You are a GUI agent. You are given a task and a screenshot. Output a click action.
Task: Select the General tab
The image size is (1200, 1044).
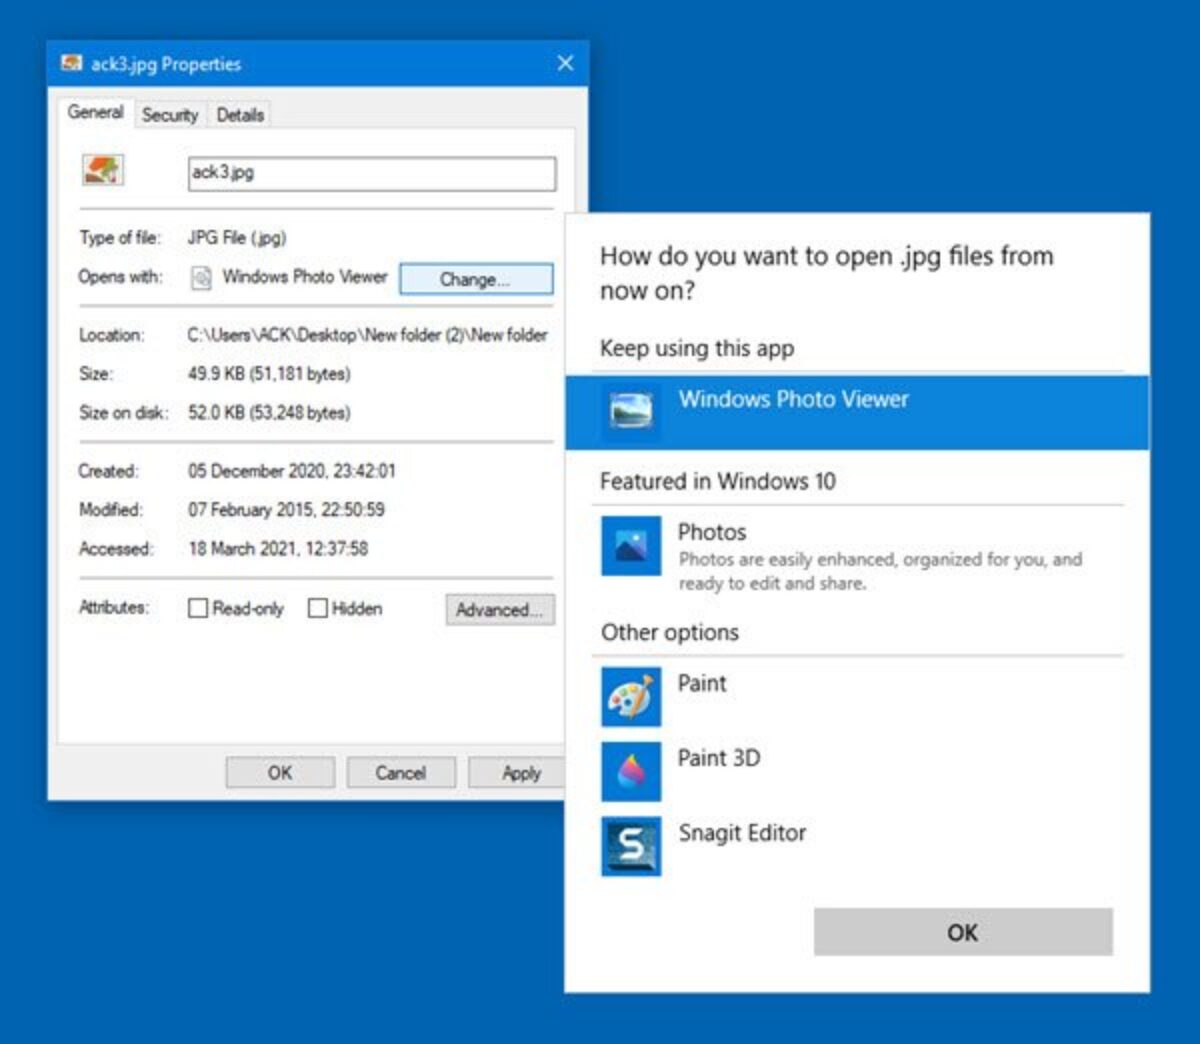point(96,112)
